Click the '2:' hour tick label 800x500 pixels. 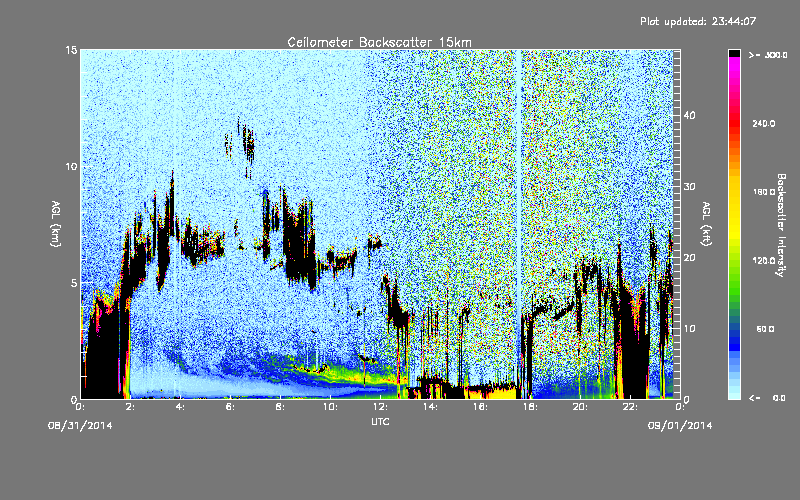[131, 407]
